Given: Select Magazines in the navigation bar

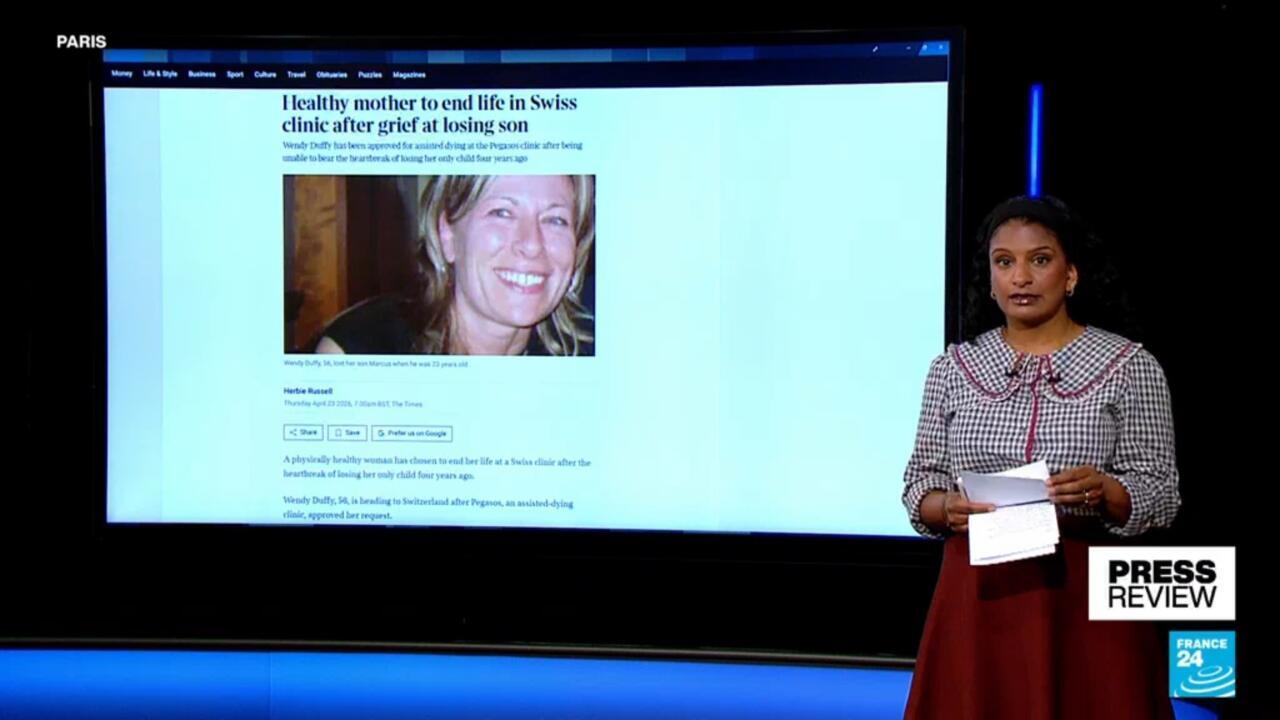Looking at the screenshot, I should point(409,74).
